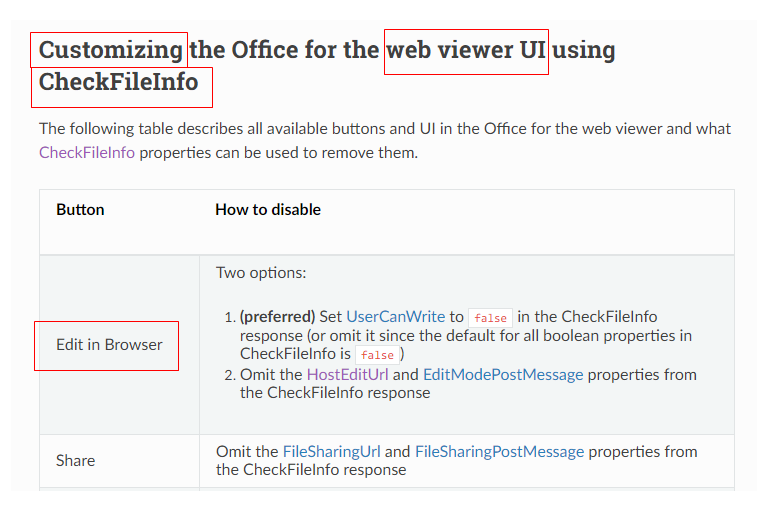Click the "false" code inside the parentheses
The height and width of the screenshot is (505, 757).
click(x=377, y=355)
